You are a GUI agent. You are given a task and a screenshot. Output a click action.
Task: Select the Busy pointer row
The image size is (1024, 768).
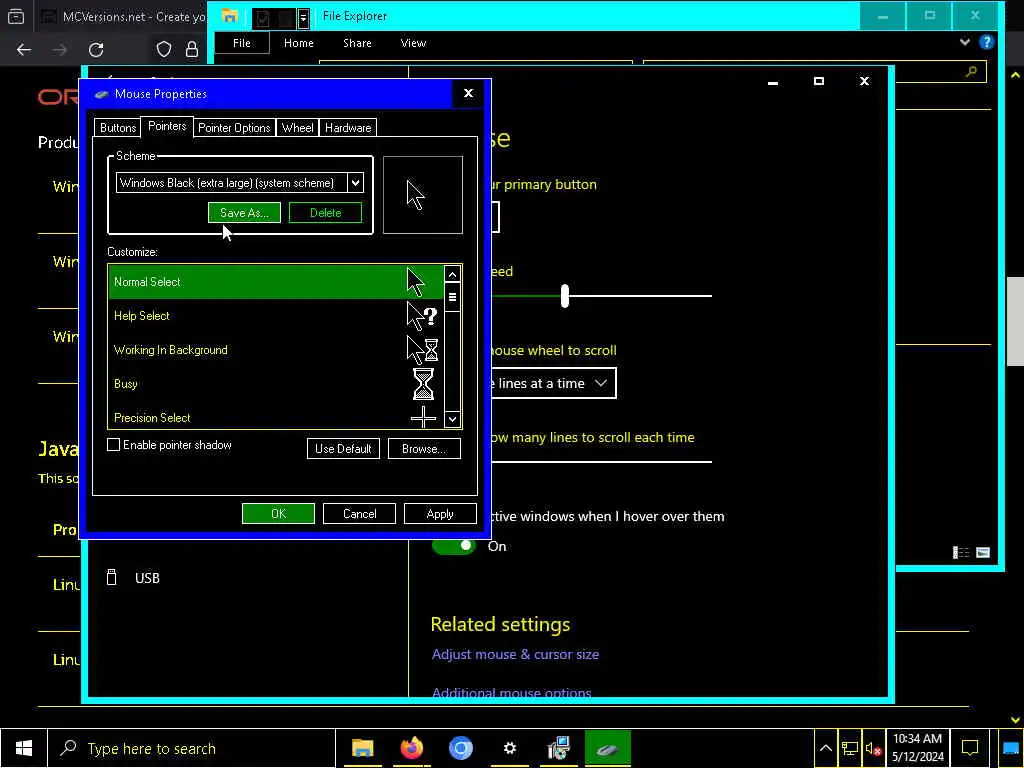click(276, 384)
